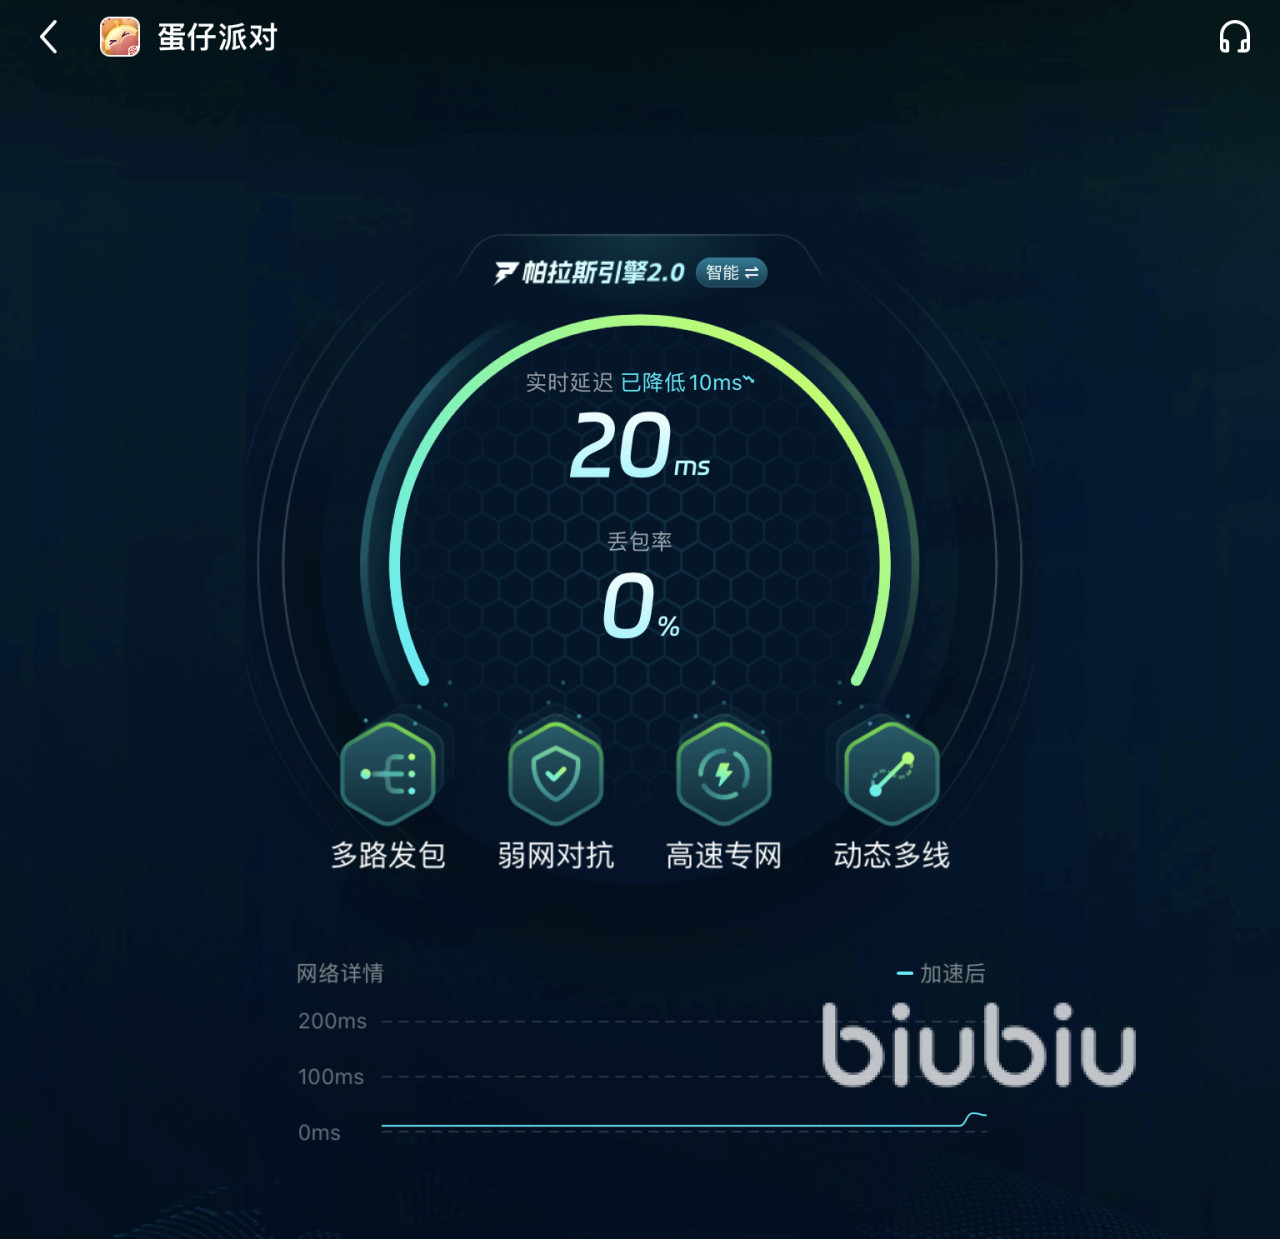This screenshot has height=1239, width=1280.
Task: Tap the 已降低10ms latency link
Action: (x=688, y=383)
